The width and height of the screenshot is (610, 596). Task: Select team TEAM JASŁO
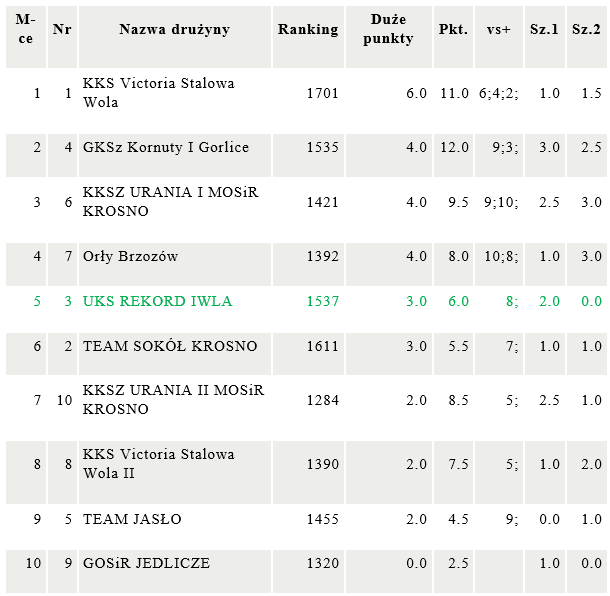coord(132,519)
